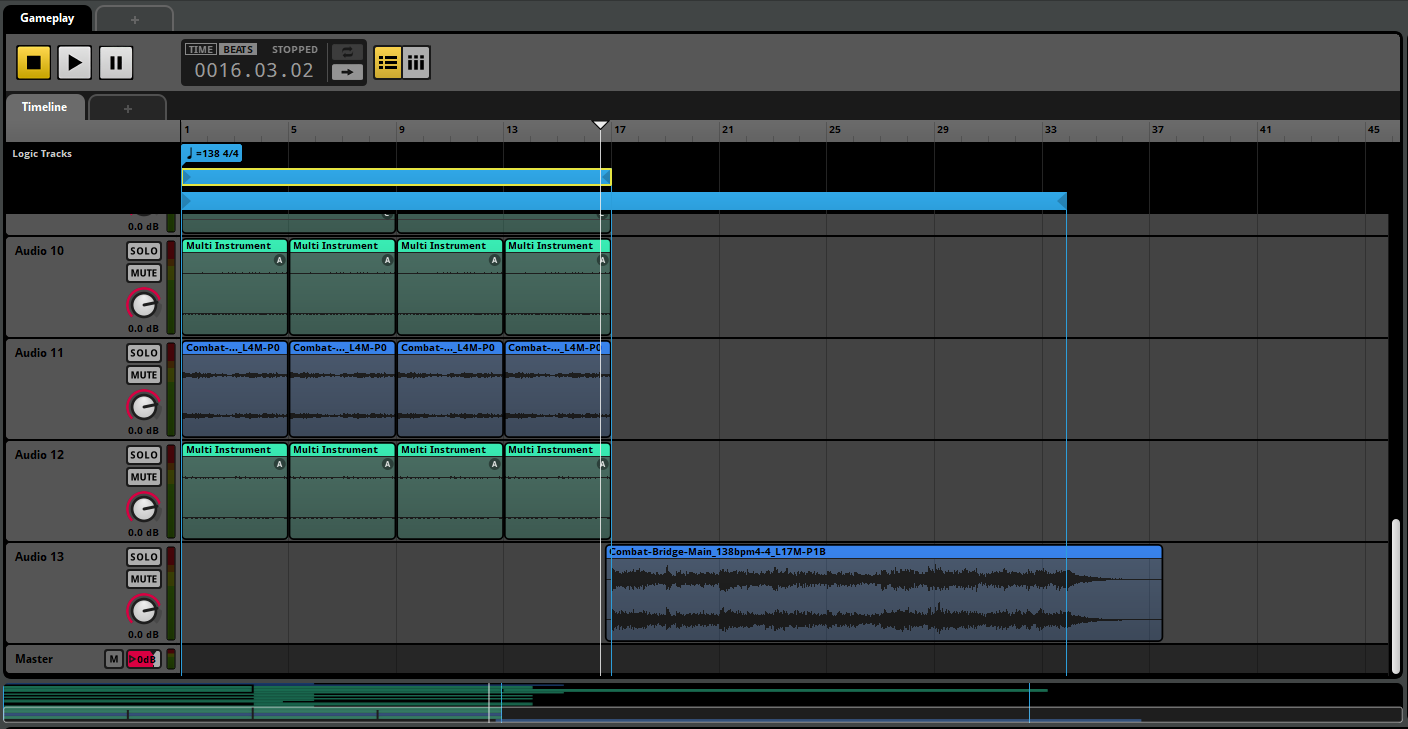Select the Audio 12 track header name
The image size is (1408, 729).
(39, 455)
